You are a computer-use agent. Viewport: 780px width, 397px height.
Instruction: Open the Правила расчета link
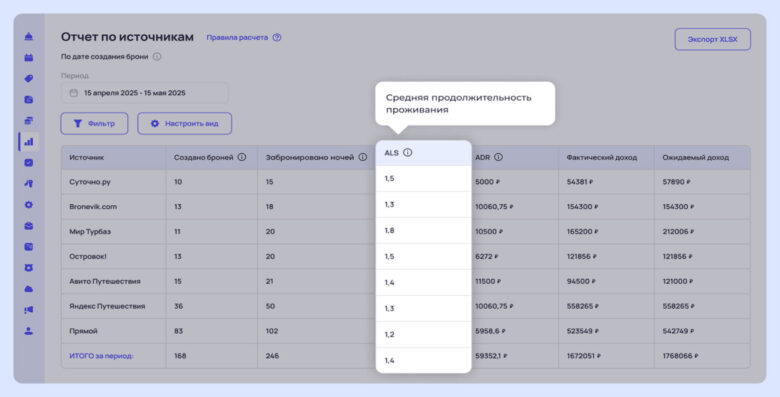[x=237, y=37]
